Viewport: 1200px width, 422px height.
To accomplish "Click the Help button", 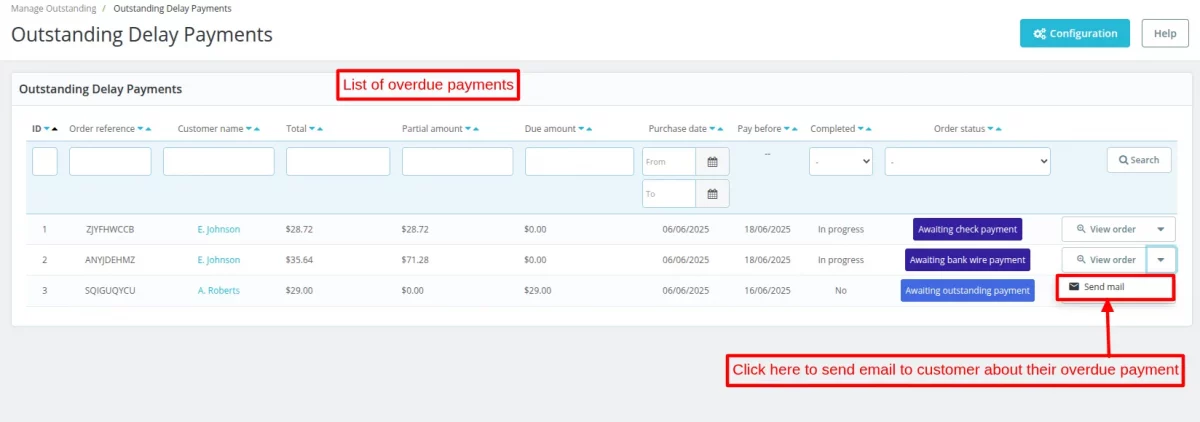I will [1164, 33].
